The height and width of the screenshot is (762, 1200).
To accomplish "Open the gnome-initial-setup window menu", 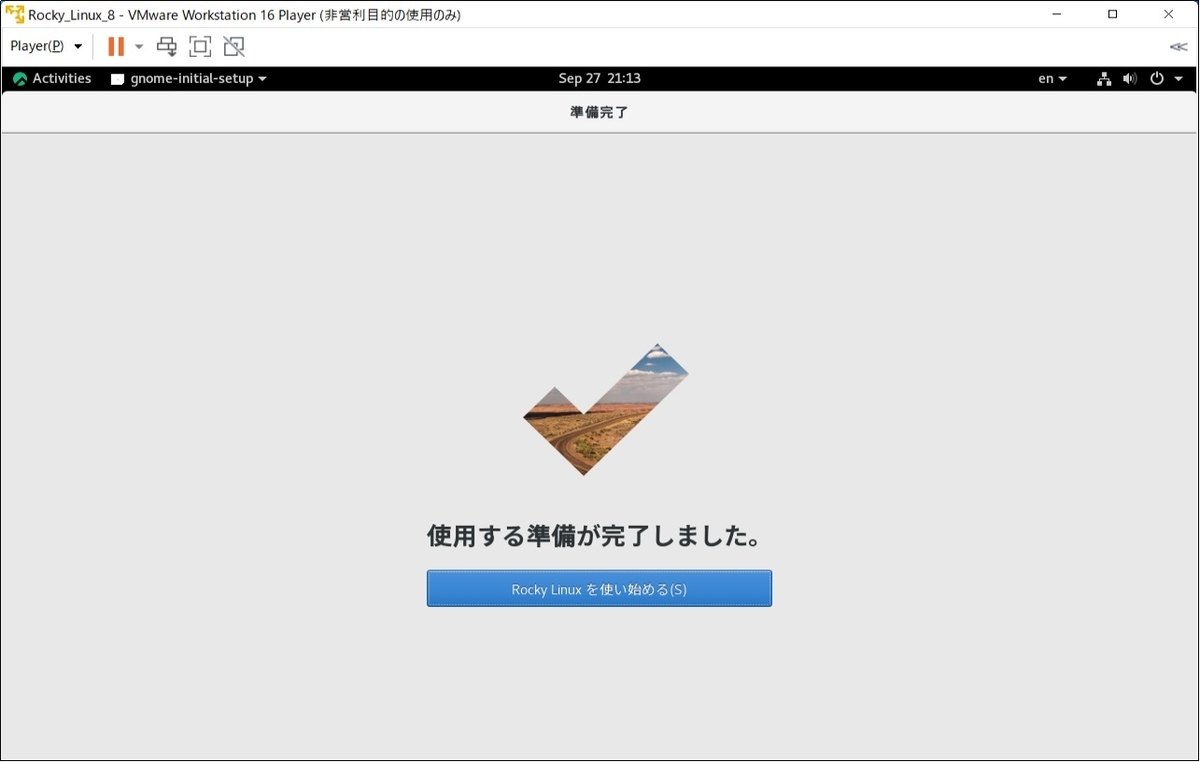I will click(190, 78).
